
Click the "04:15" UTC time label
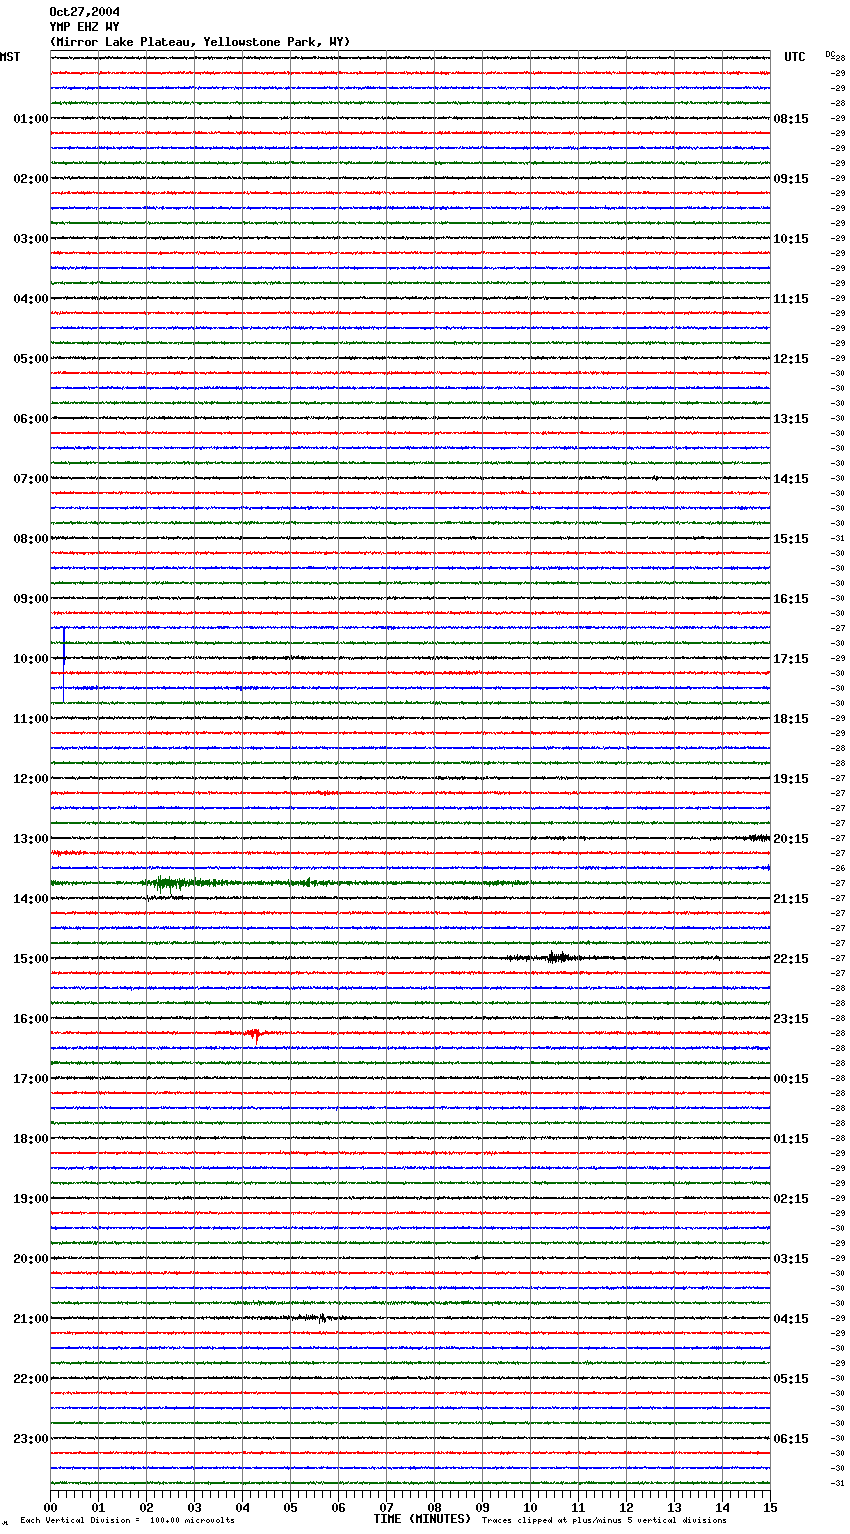point(791,1319)
